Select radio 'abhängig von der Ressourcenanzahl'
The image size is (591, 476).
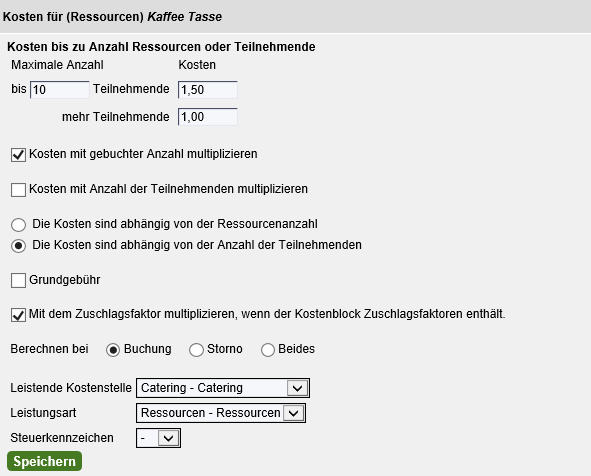18,225
